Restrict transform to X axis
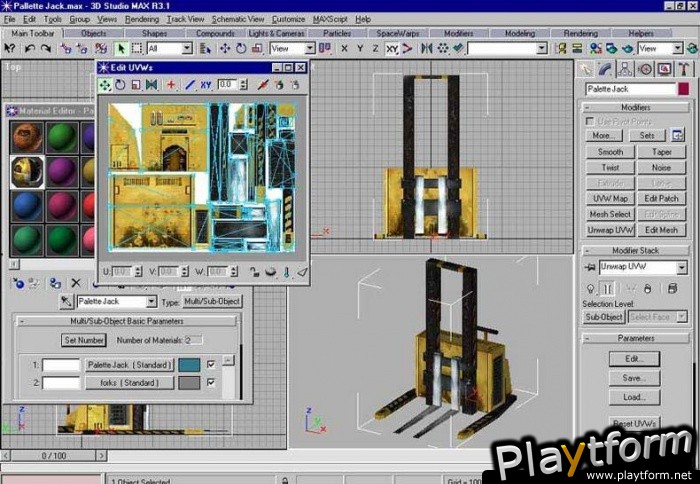 coord(344,48)
